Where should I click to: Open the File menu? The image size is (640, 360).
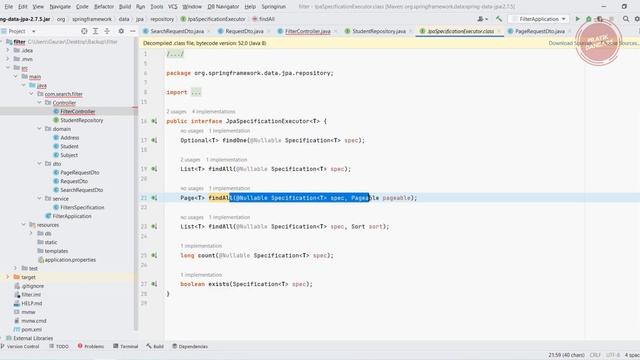coord(9,7)
